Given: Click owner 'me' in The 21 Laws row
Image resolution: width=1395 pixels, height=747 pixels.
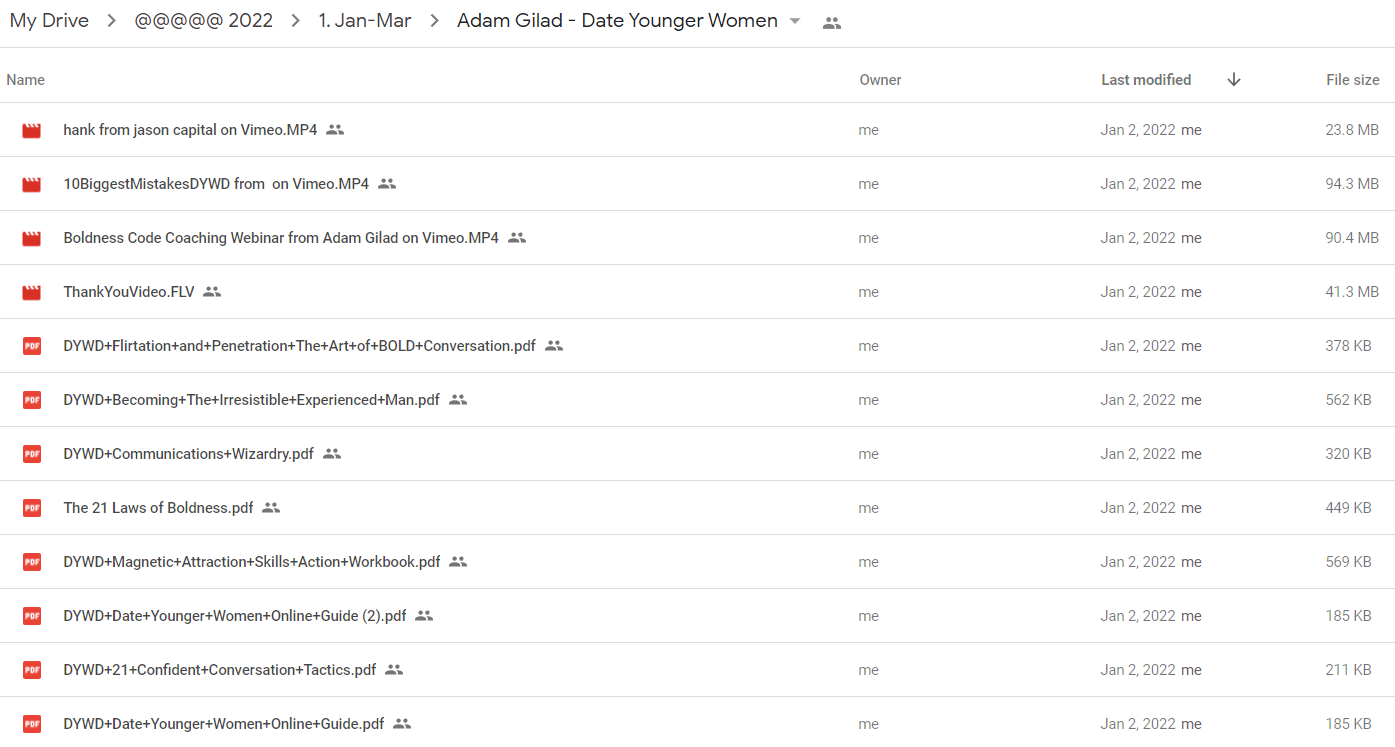Looking at the screenshot, I should coord(869,508).
